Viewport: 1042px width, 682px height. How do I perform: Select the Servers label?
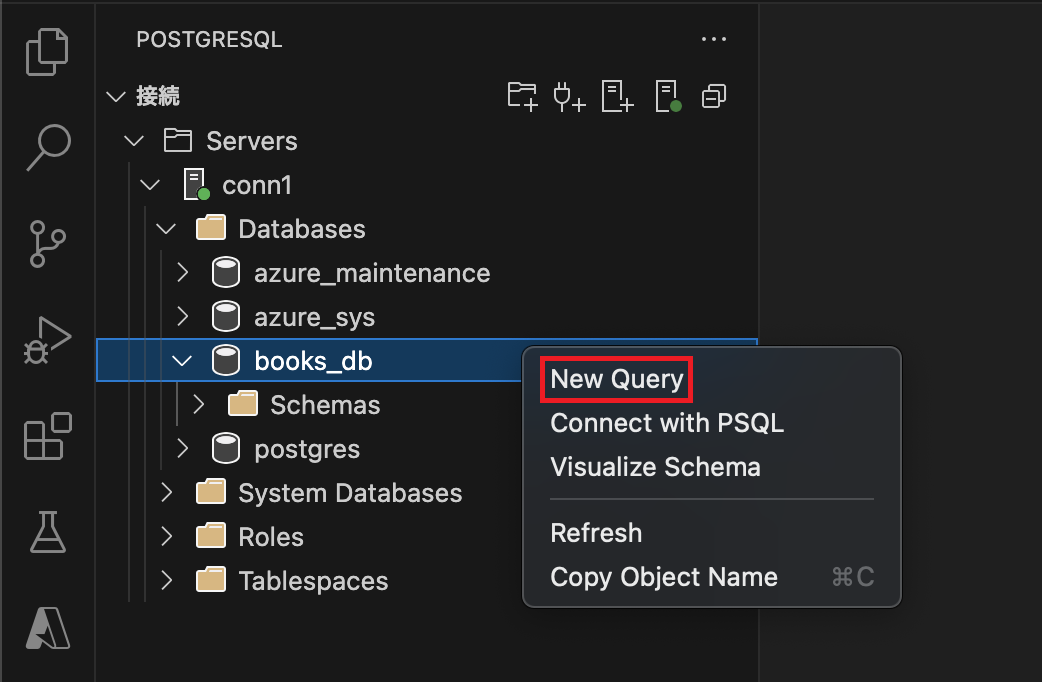pyautogui.click(x=252, y=141)
